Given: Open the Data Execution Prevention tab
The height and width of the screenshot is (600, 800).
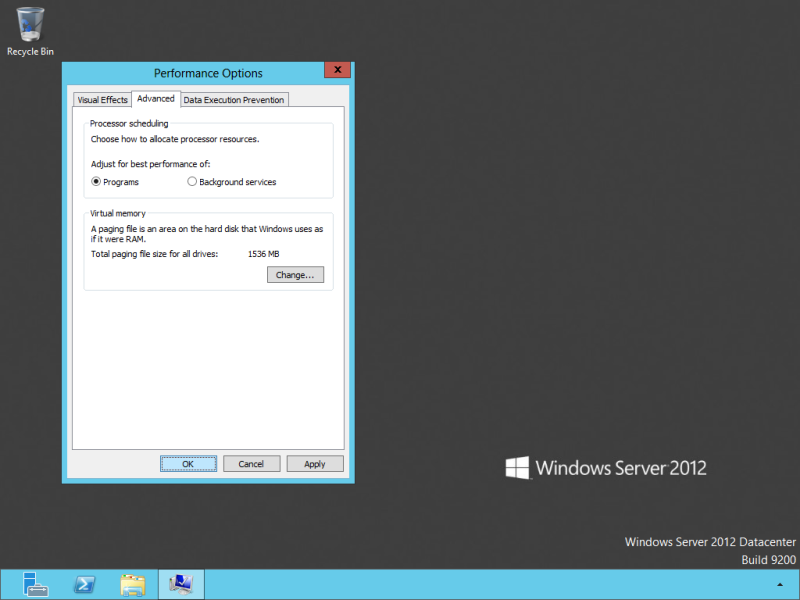Looking at the screenshot, I should [234, 100].
